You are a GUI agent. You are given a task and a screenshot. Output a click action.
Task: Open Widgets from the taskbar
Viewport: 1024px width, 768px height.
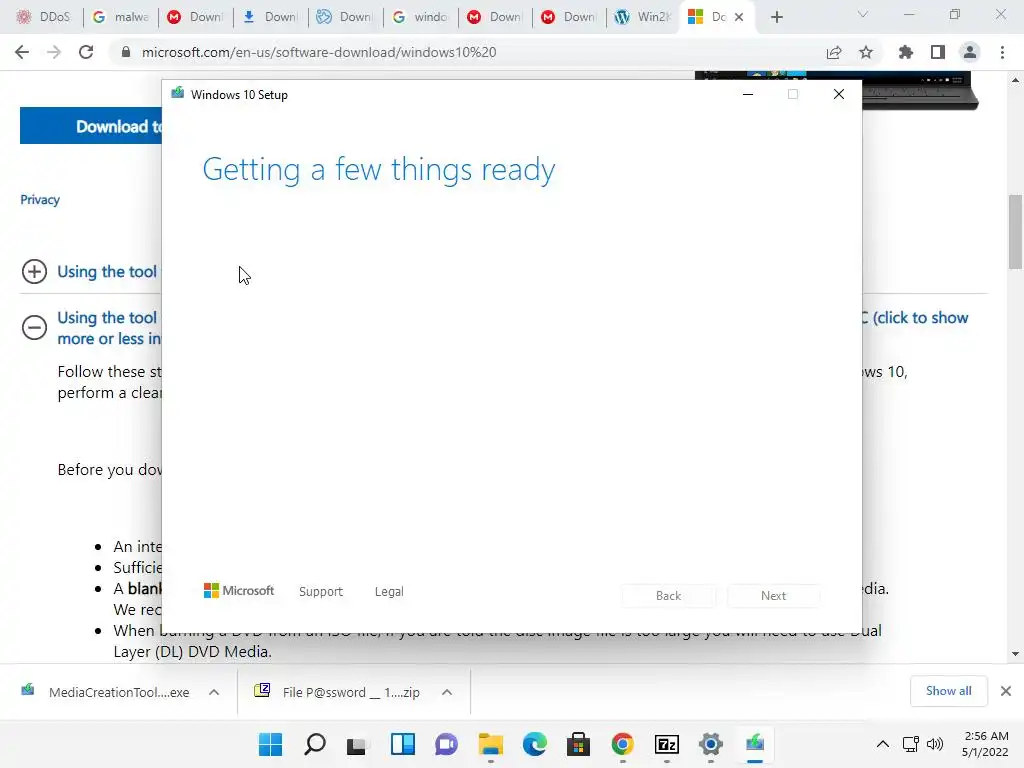point(402,744)
